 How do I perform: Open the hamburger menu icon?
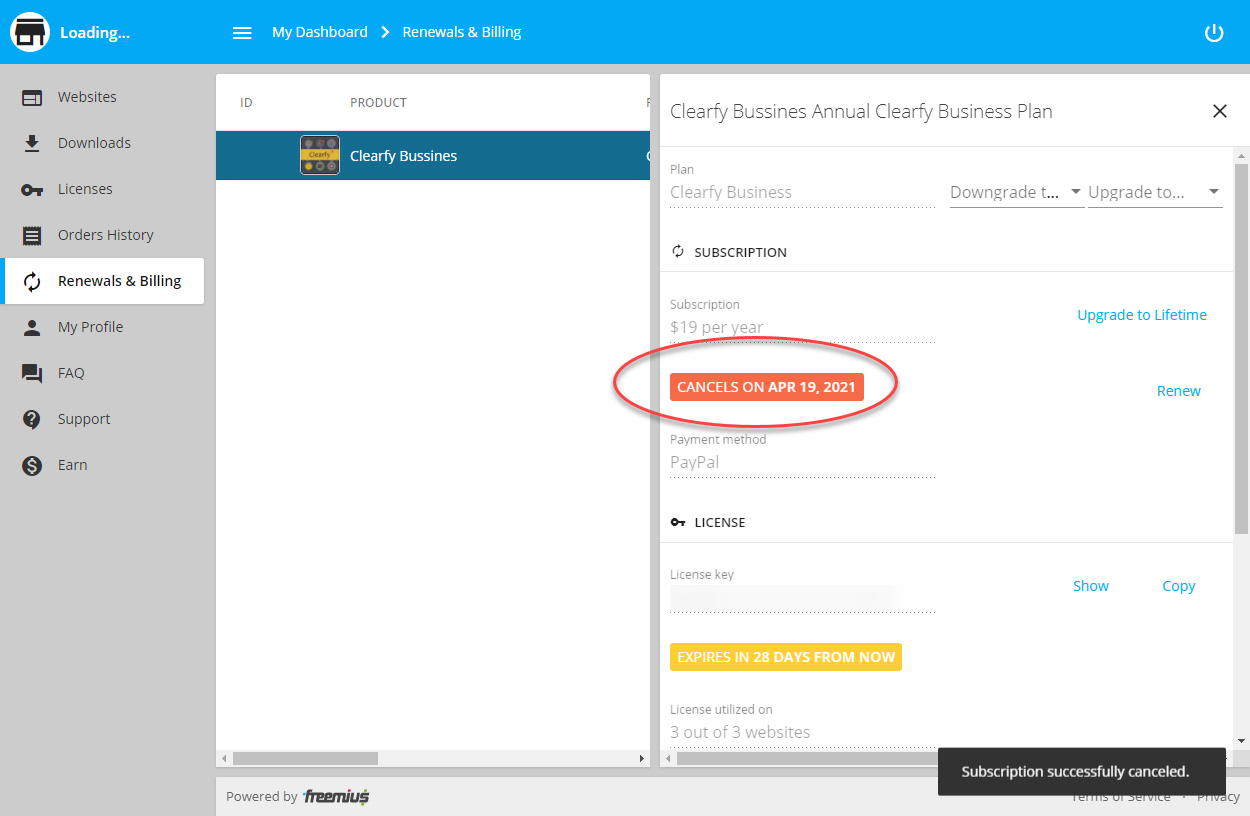pos(242,32)
